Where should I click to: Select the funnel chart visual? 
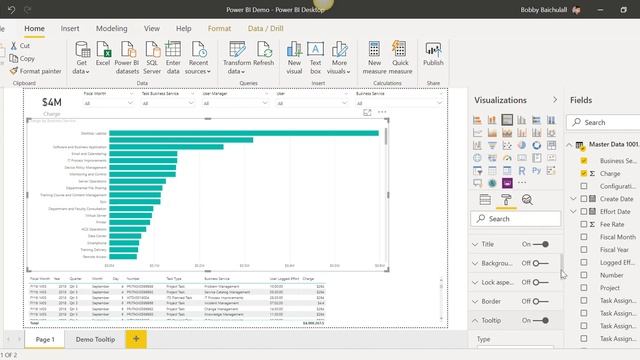[492, 145]
